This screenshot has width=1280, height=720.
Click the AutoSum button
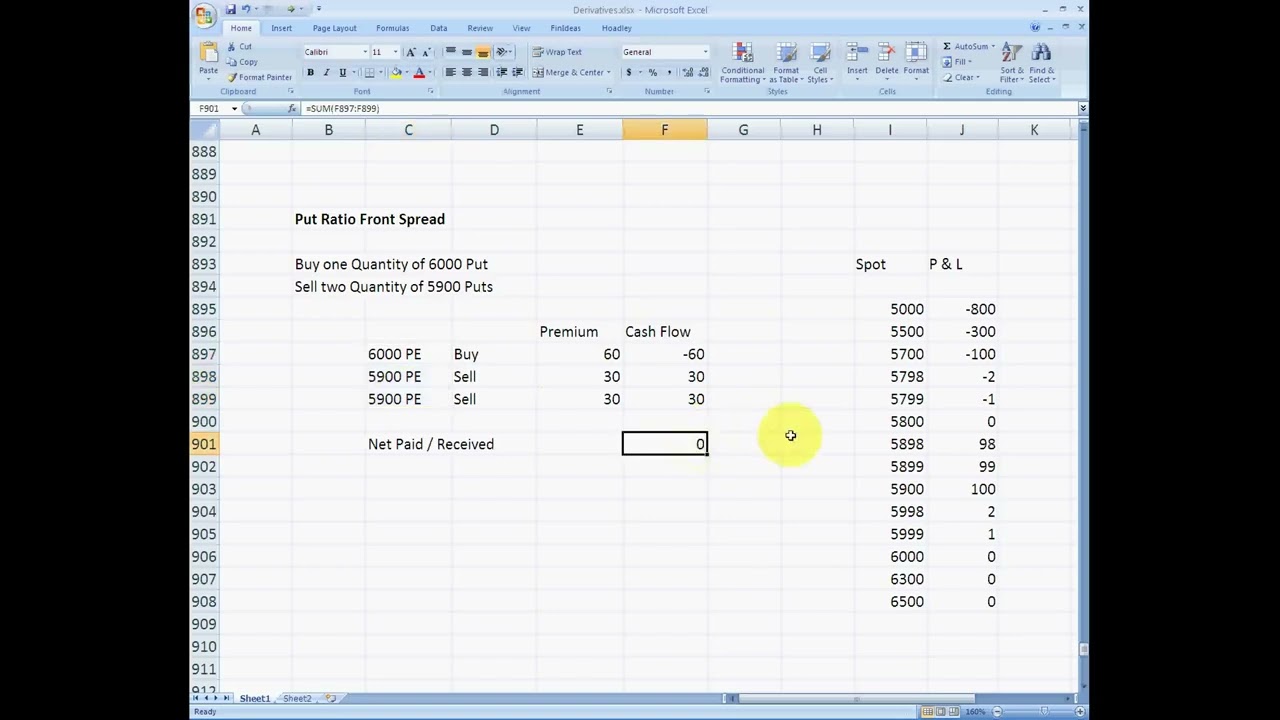964,47
